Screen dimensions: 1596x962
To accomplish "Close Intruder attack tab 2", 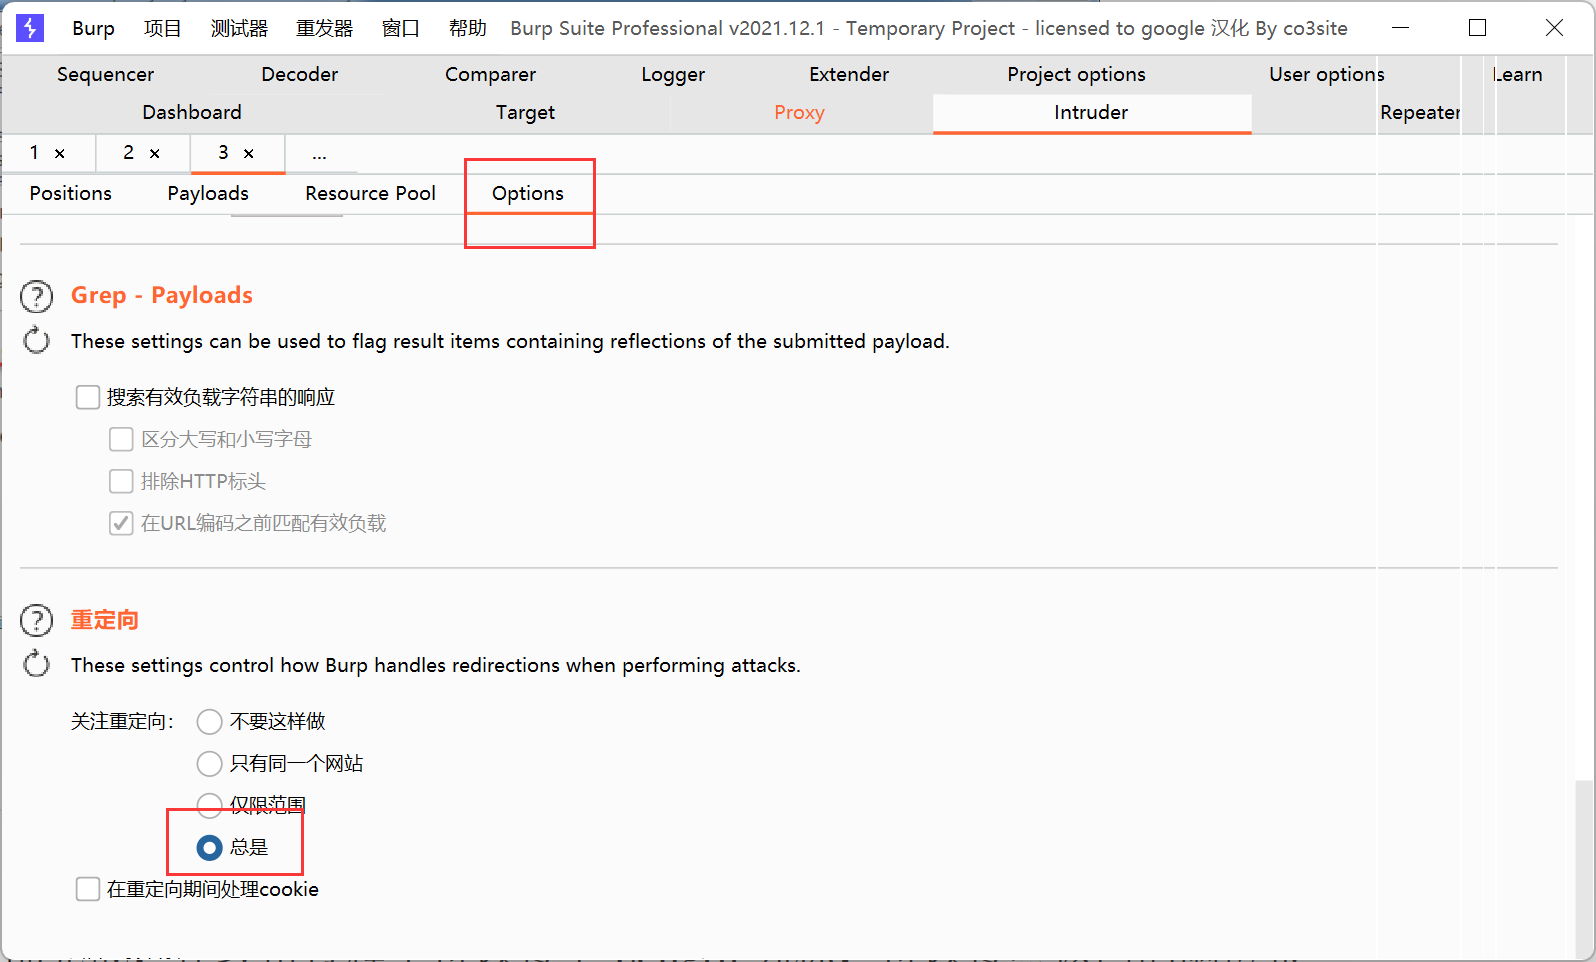I will click(155, 153).
